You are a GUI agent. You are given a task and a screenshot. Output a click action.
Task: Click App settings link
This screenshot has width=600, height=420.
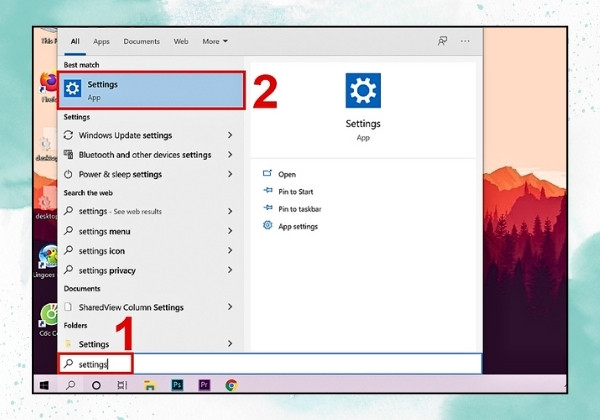coord(298,226)
